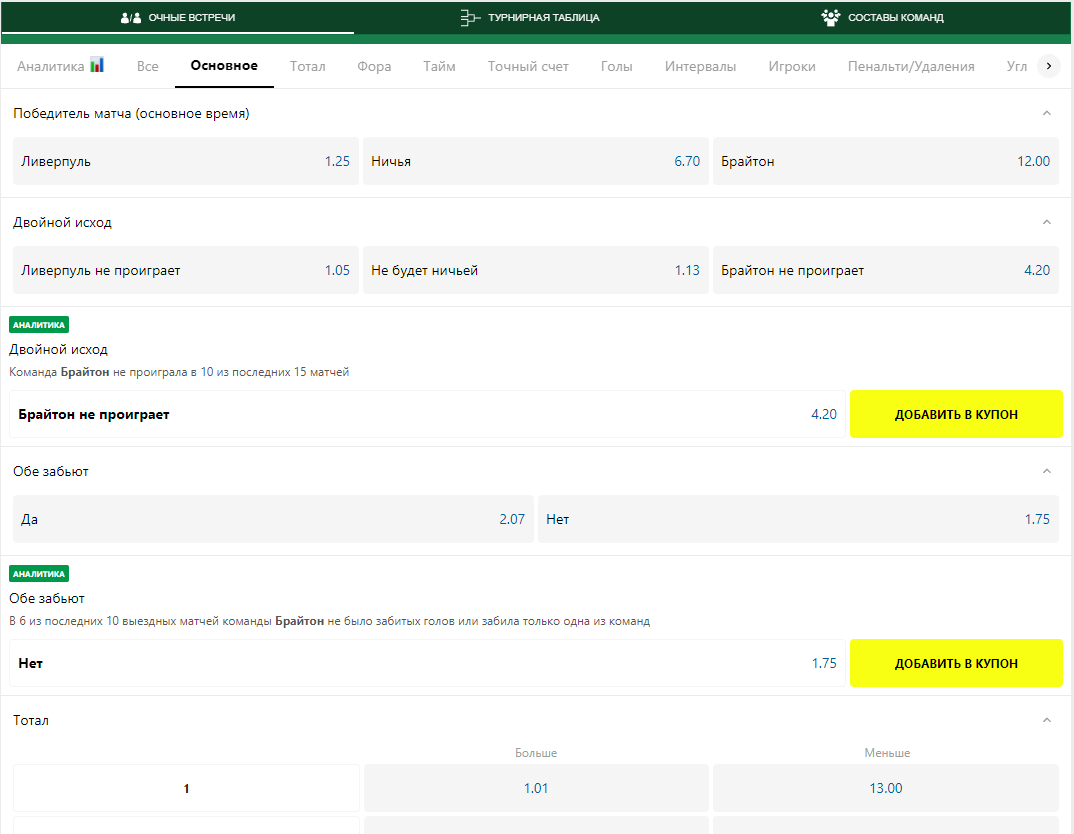Add Обе забьют Нет analytics bet to coupon

tap(956, 663)
